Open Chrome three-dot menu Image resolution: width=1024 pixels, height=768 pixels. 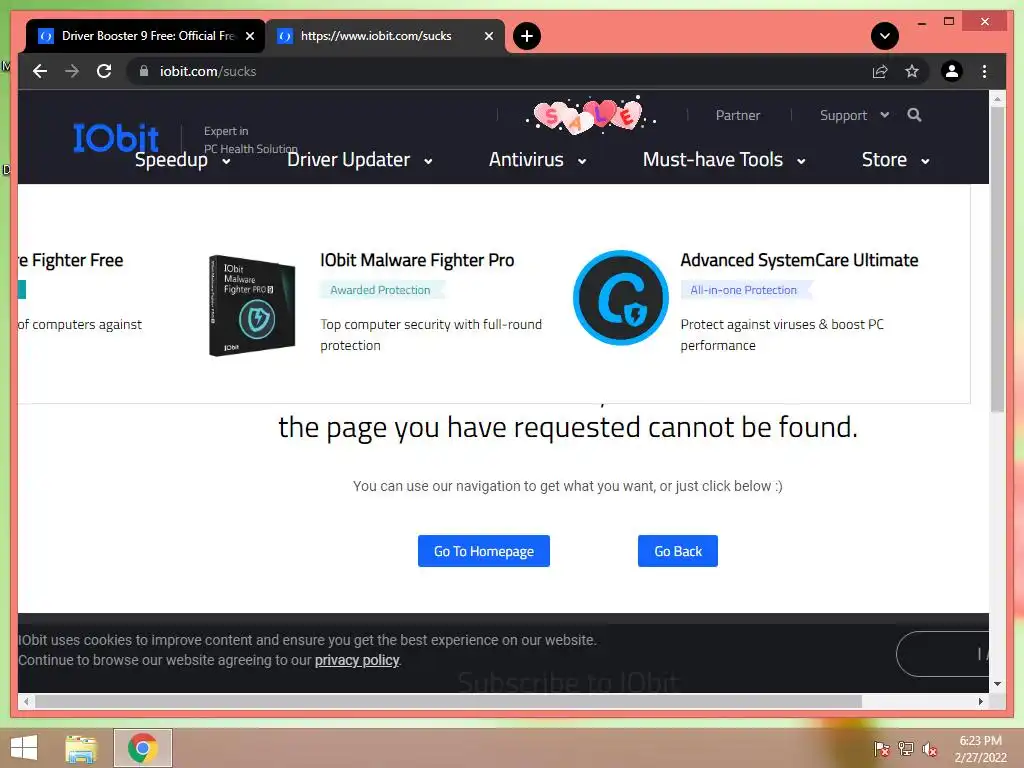click(x=985, y=71)
